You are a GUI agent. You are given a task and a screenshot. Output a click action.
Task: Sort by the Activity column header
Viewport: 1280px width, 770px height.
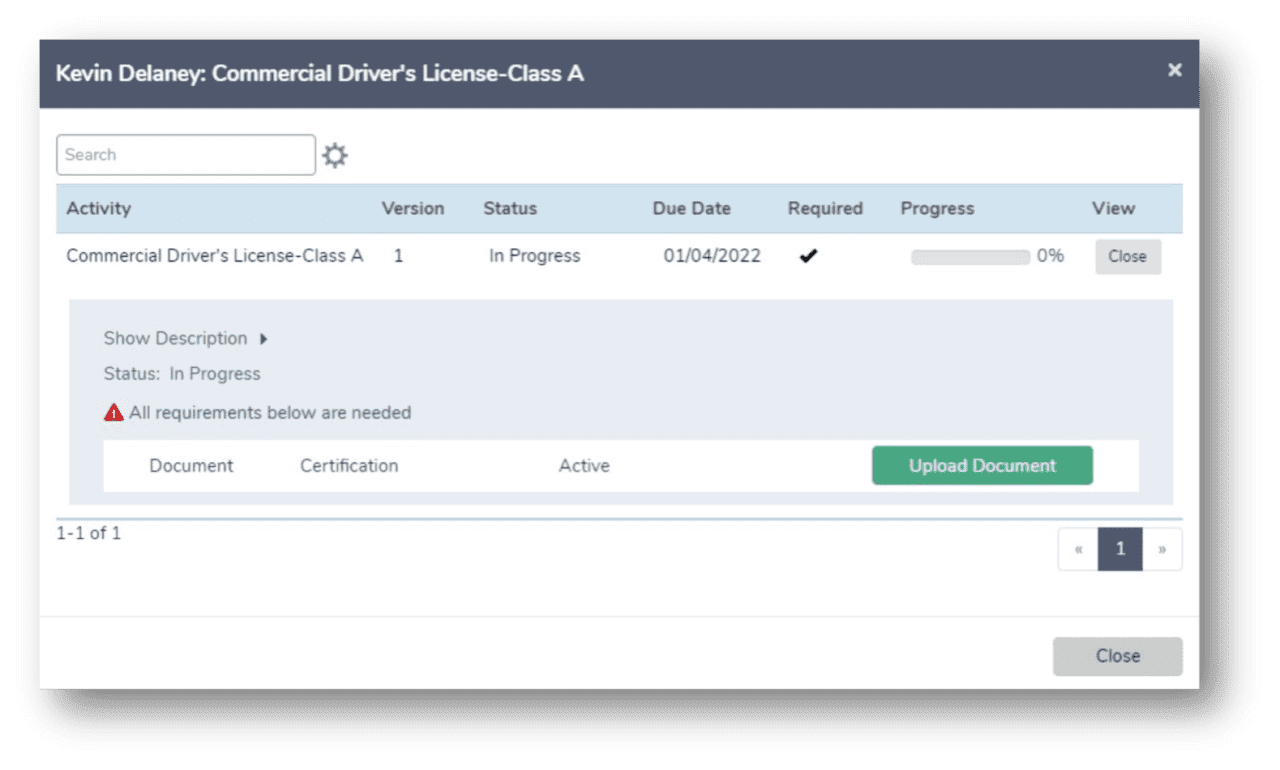(99, 208)
